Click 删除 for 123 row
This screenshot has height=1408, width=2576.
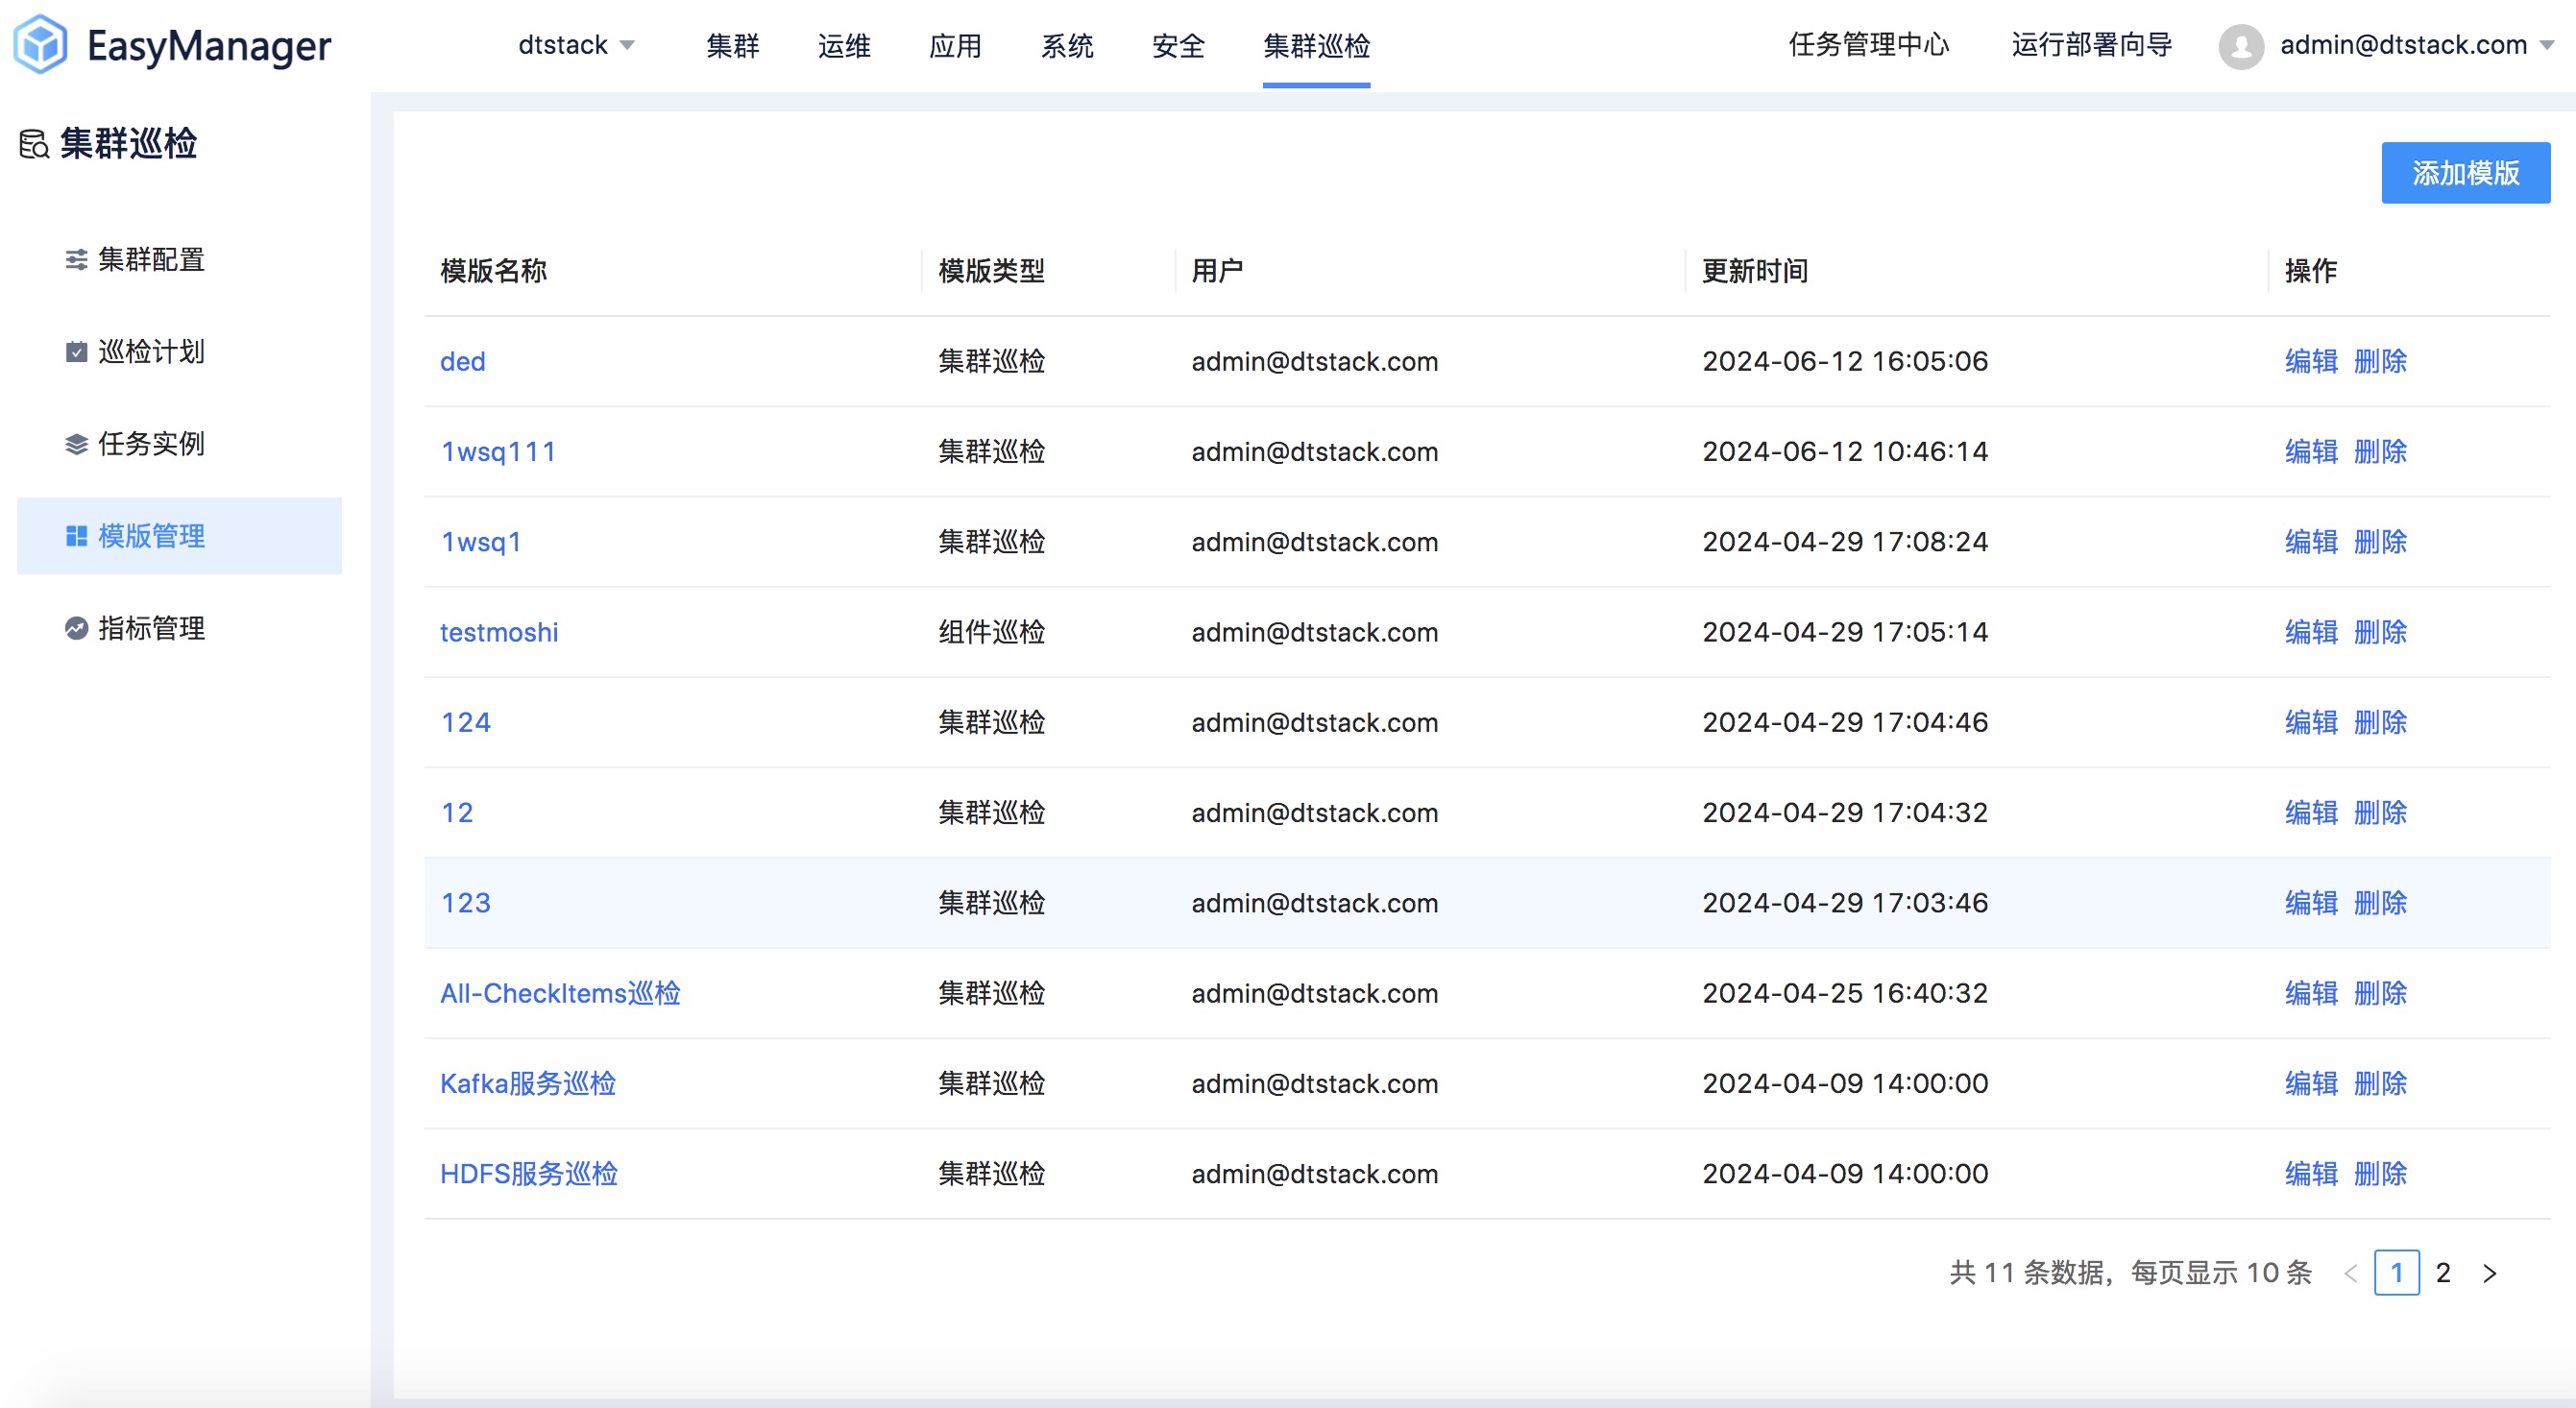tap(2380, 902)
